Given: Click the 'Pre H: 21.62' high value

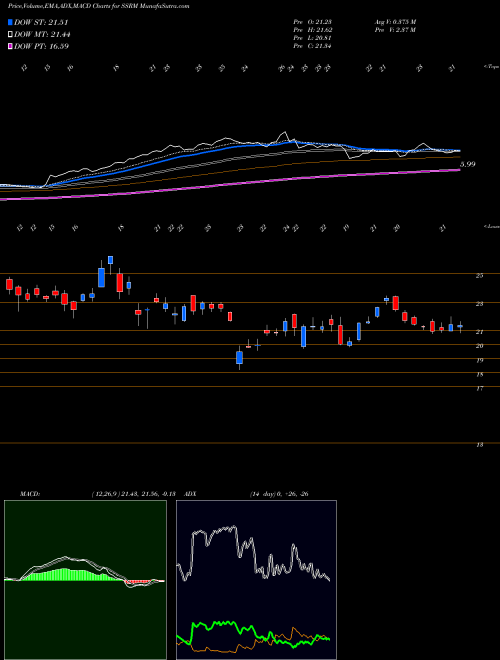Looking at the screenshot, I should coord(312,30).
